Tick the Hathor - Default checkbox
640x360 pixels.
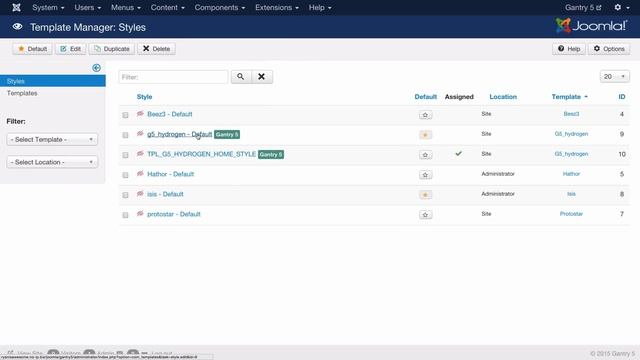[125, 175]
